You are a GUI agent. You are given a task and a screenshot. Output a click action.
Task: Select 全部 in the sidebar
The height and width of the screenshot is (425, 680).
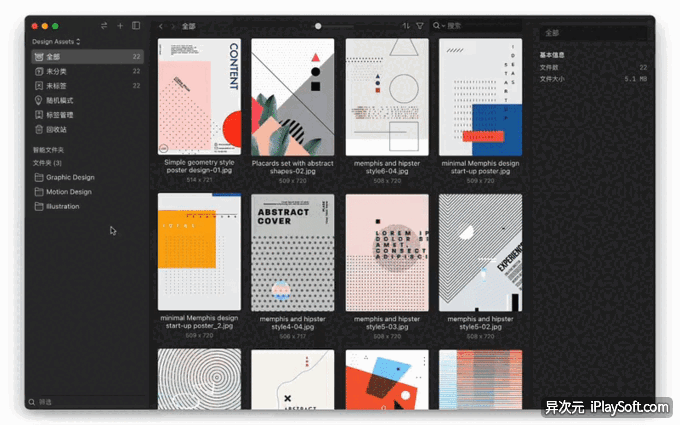tap(88, 56)
